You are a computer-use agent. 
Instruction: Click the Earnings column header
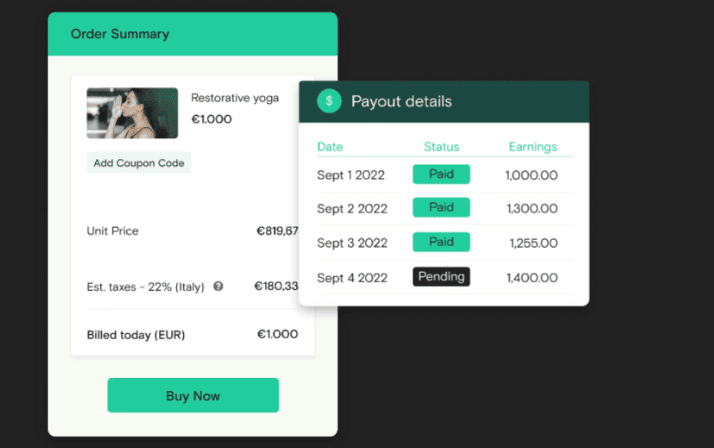[x=533, y=147]
